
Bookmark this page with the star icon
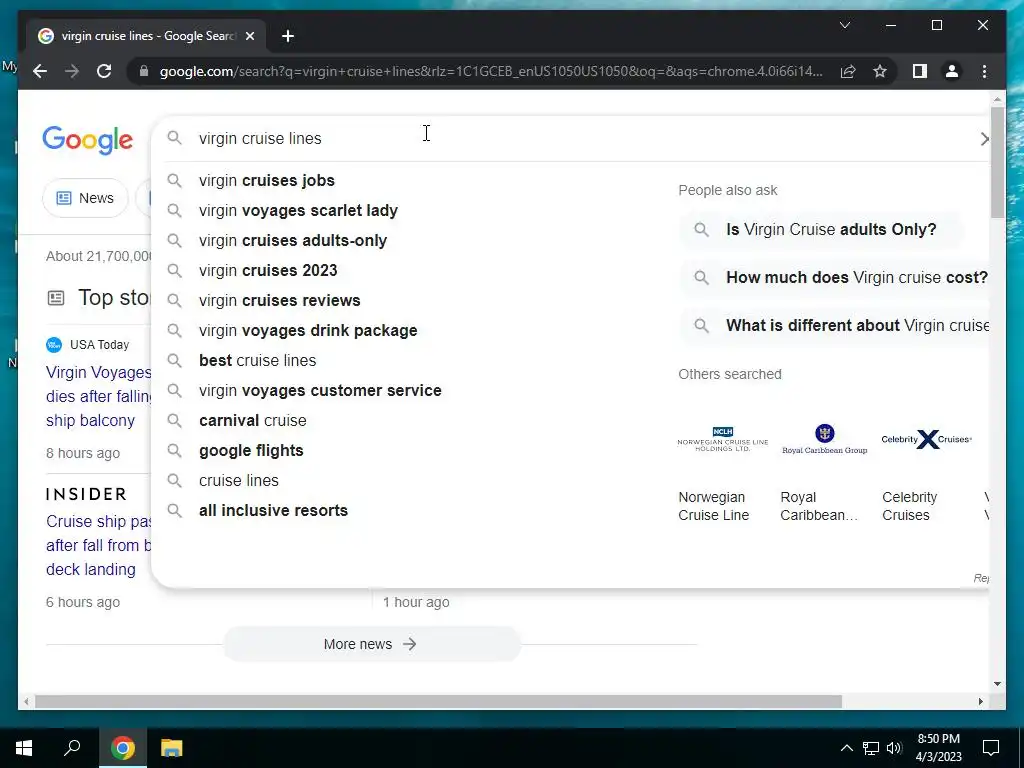tap(880, 71)
